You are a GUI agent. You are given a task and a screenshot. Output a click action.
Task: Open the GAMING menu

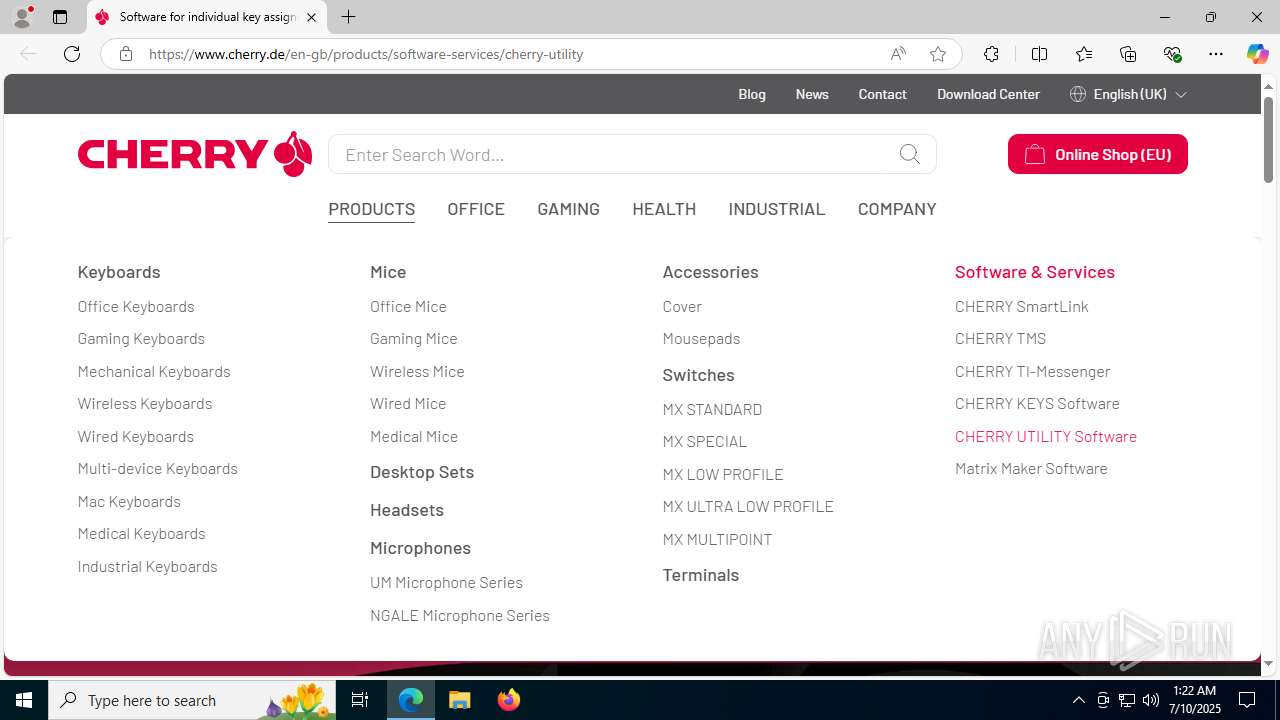568,209
